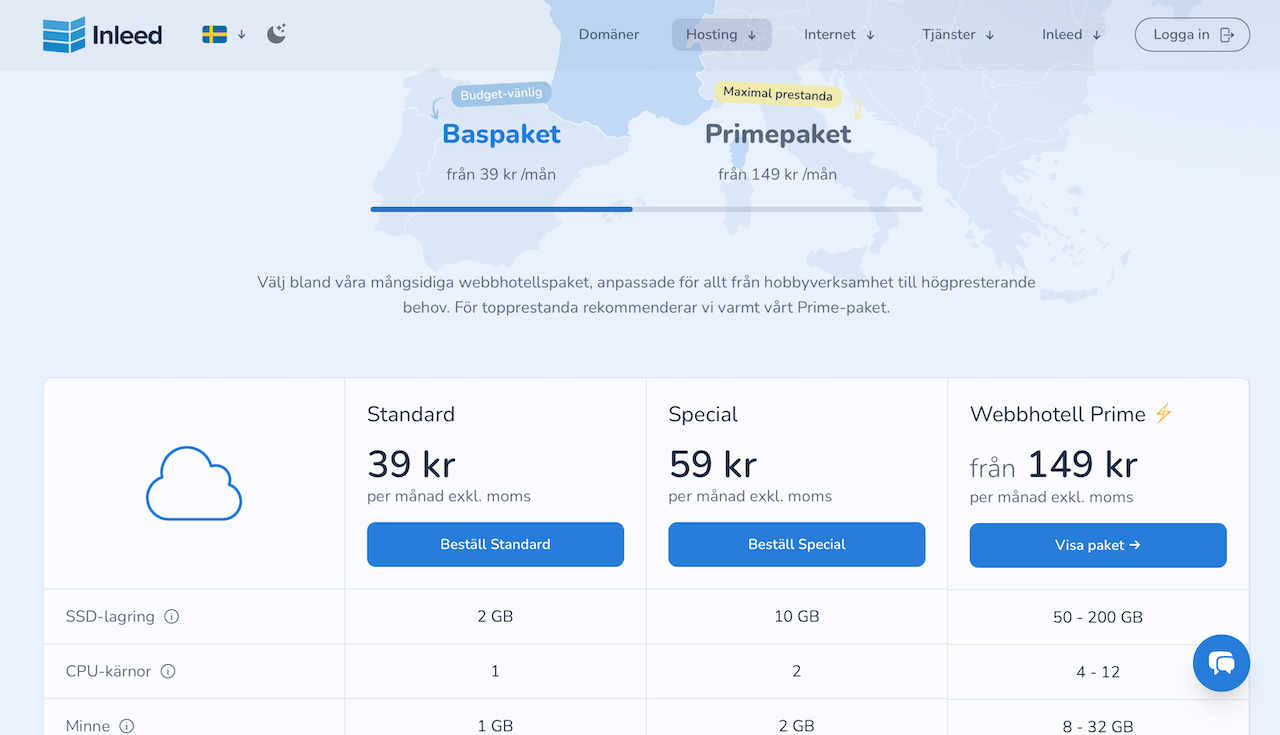The height and width of the screenshot is (735, 1280).
Task: Click the lightning bolt beside Webbhotell Prime
Action: (x=1163, y=413)
